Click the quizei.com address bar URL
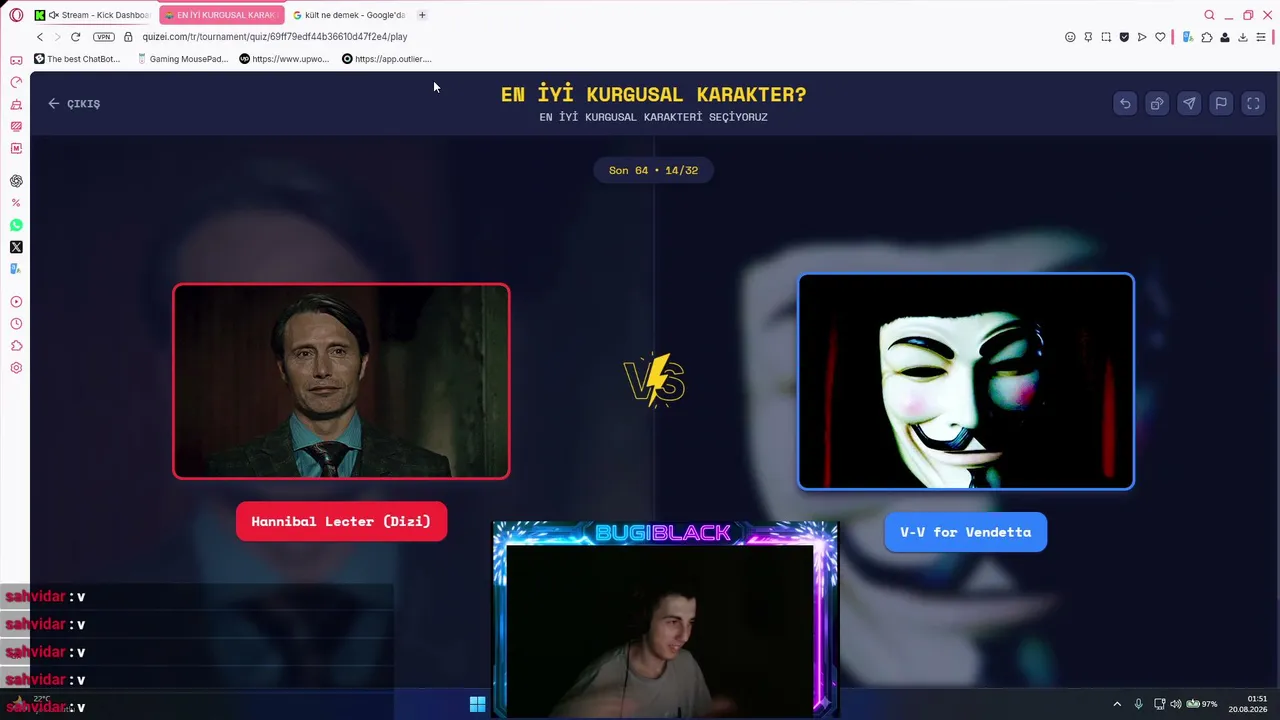Image resolution: width=1280 pixels, height=720 pixels. pos(275,37)
